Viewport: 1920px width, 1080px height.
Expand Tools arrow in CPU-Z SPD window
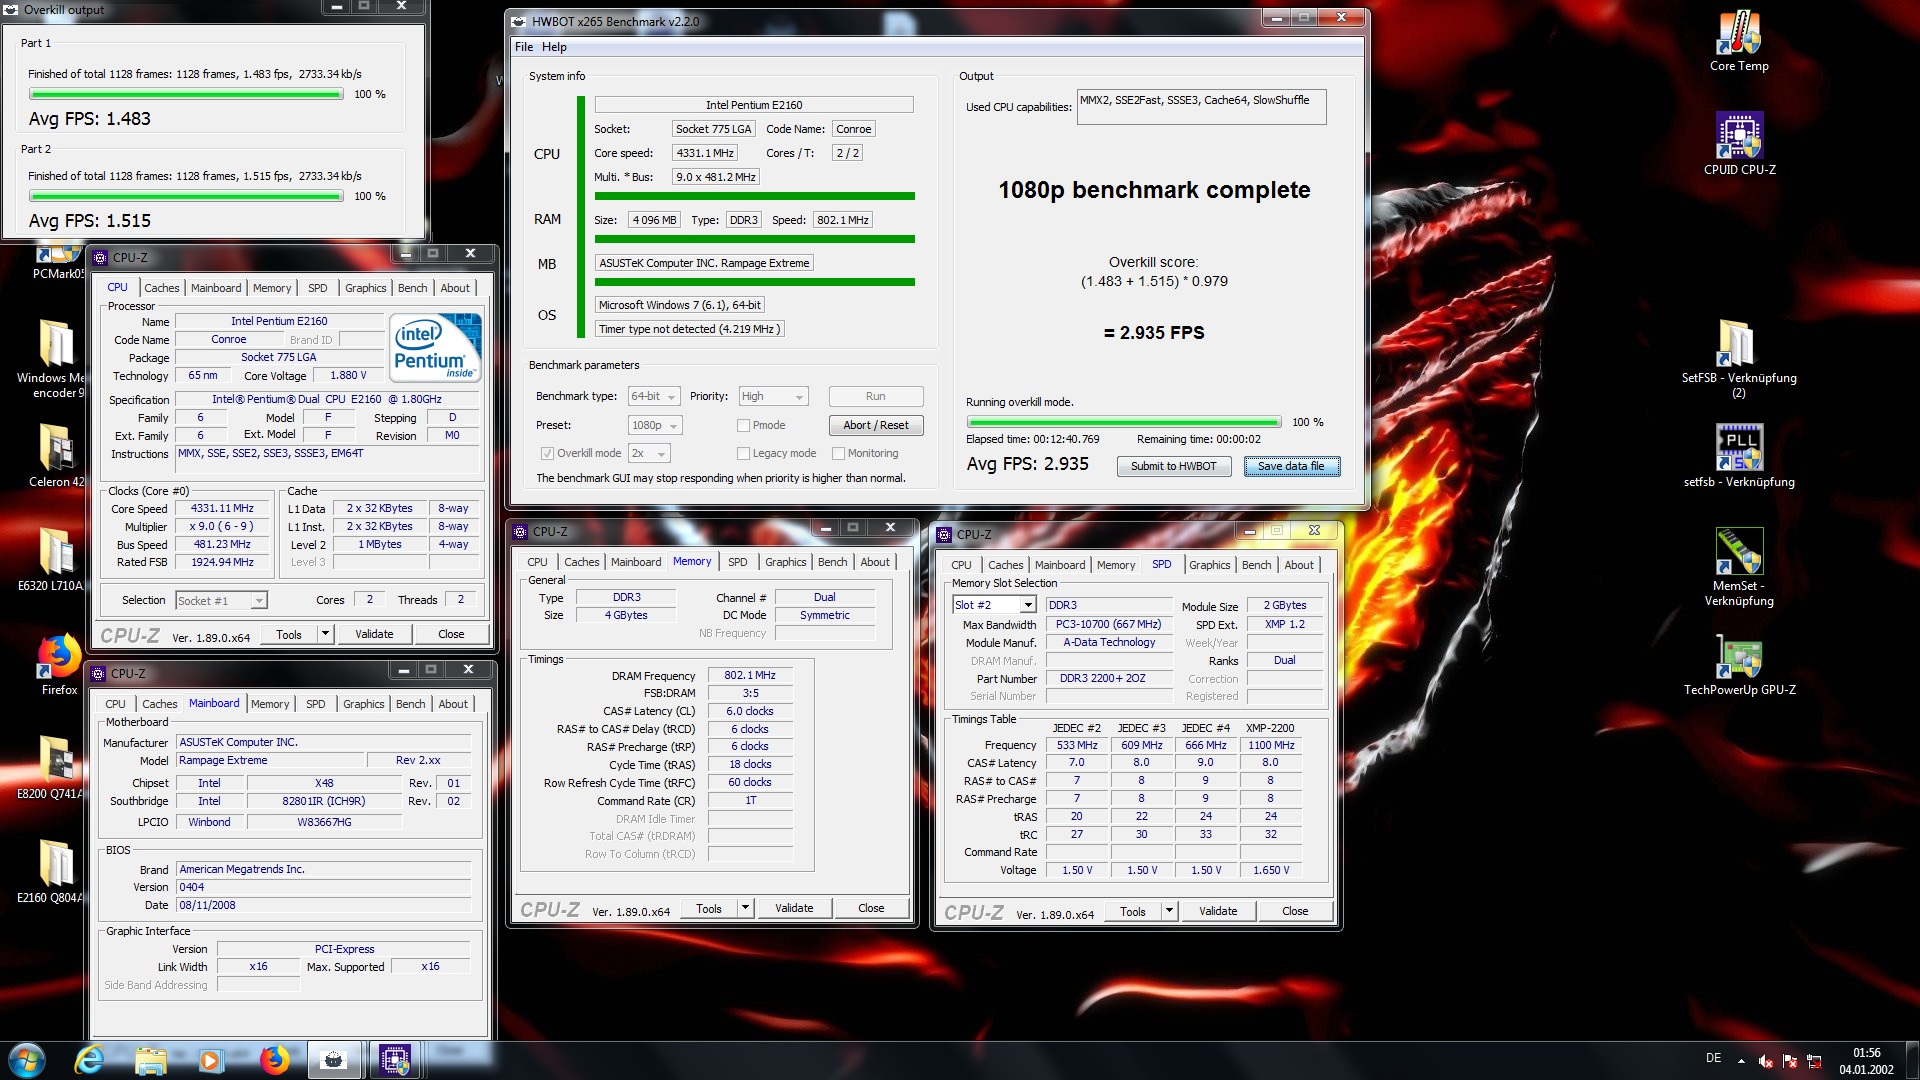[x=1169, y=911]
